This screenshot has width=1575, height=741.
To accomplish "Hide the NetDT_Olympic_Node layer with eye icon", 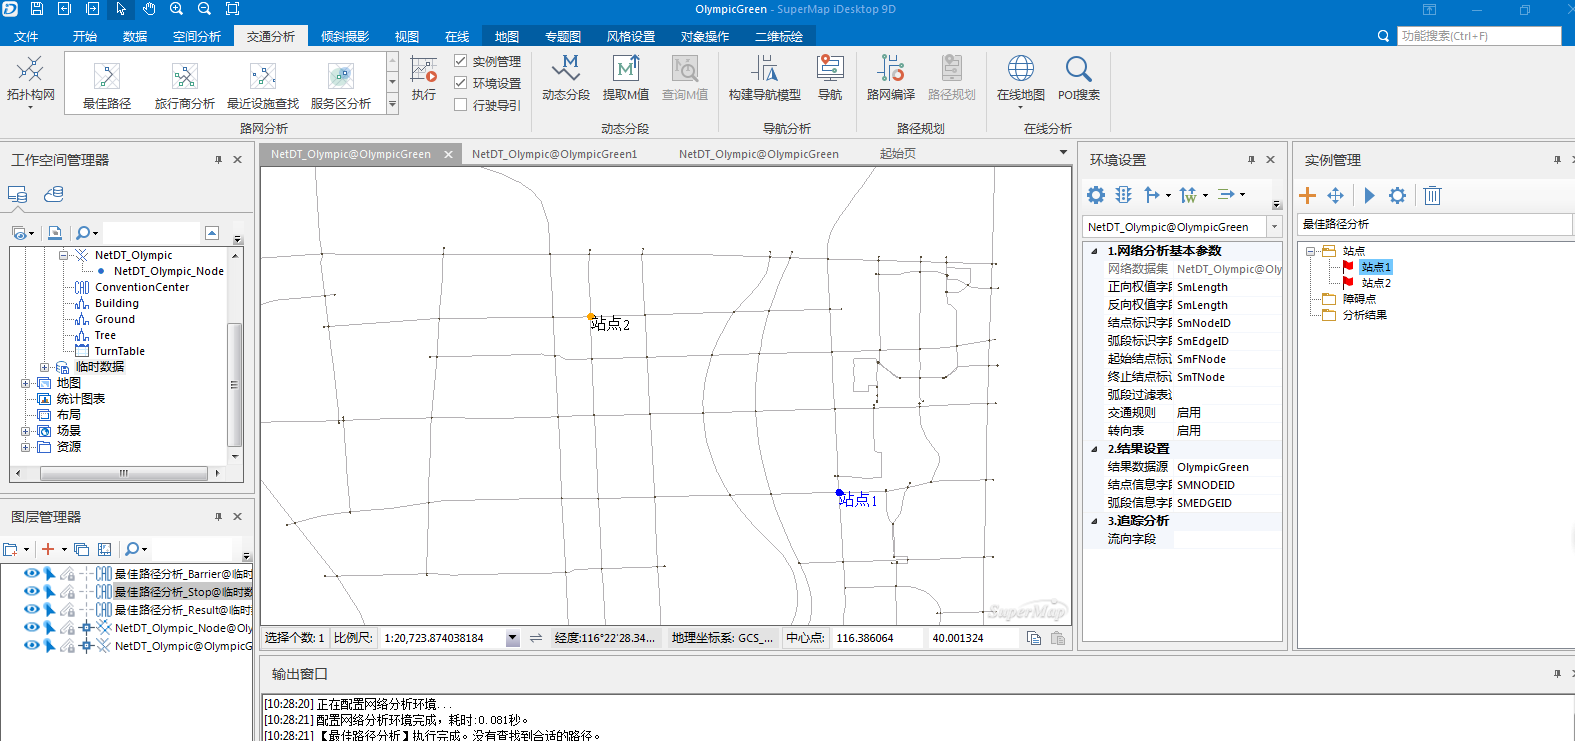I will 32,627.
